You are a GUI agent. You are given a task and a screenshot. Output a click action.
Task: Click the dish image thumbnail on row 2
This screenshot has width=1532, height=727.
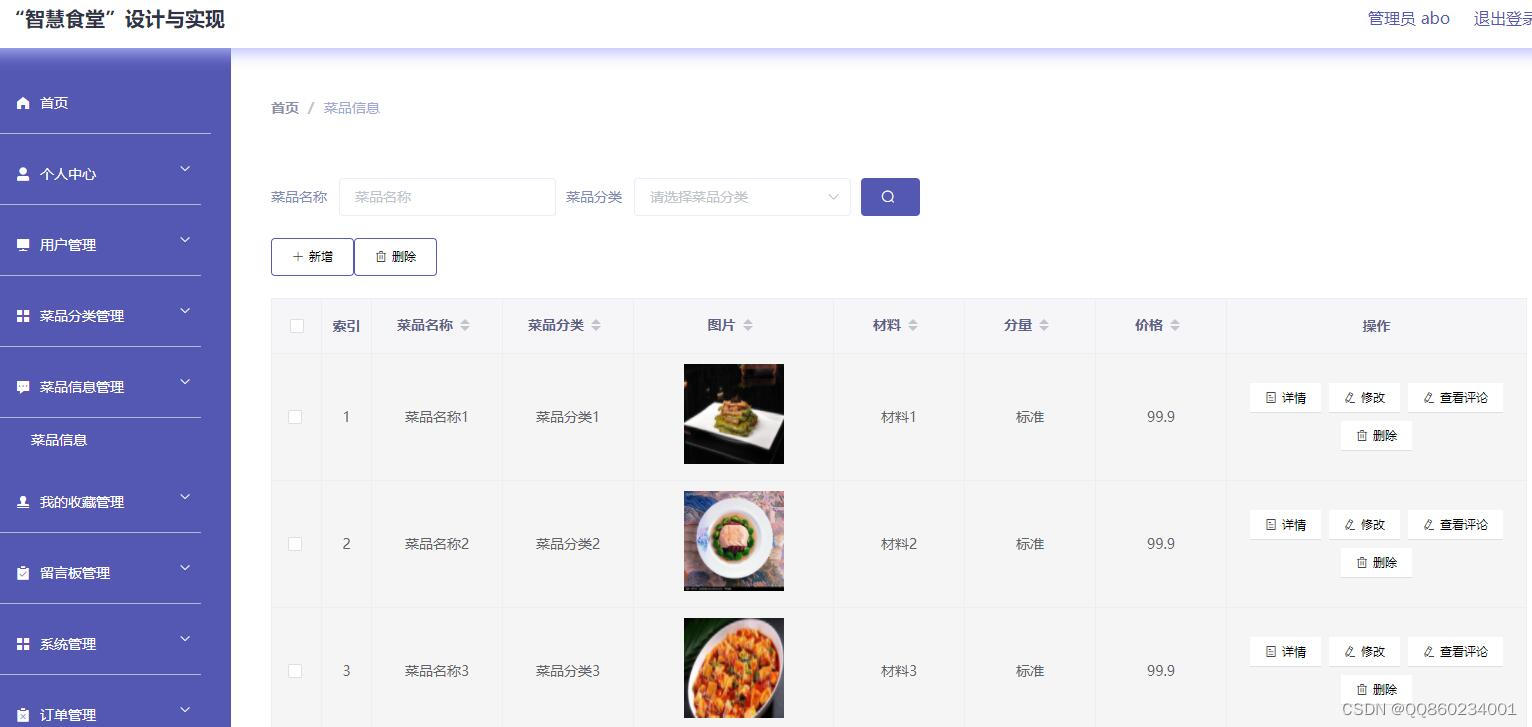[x=733, y=540]
